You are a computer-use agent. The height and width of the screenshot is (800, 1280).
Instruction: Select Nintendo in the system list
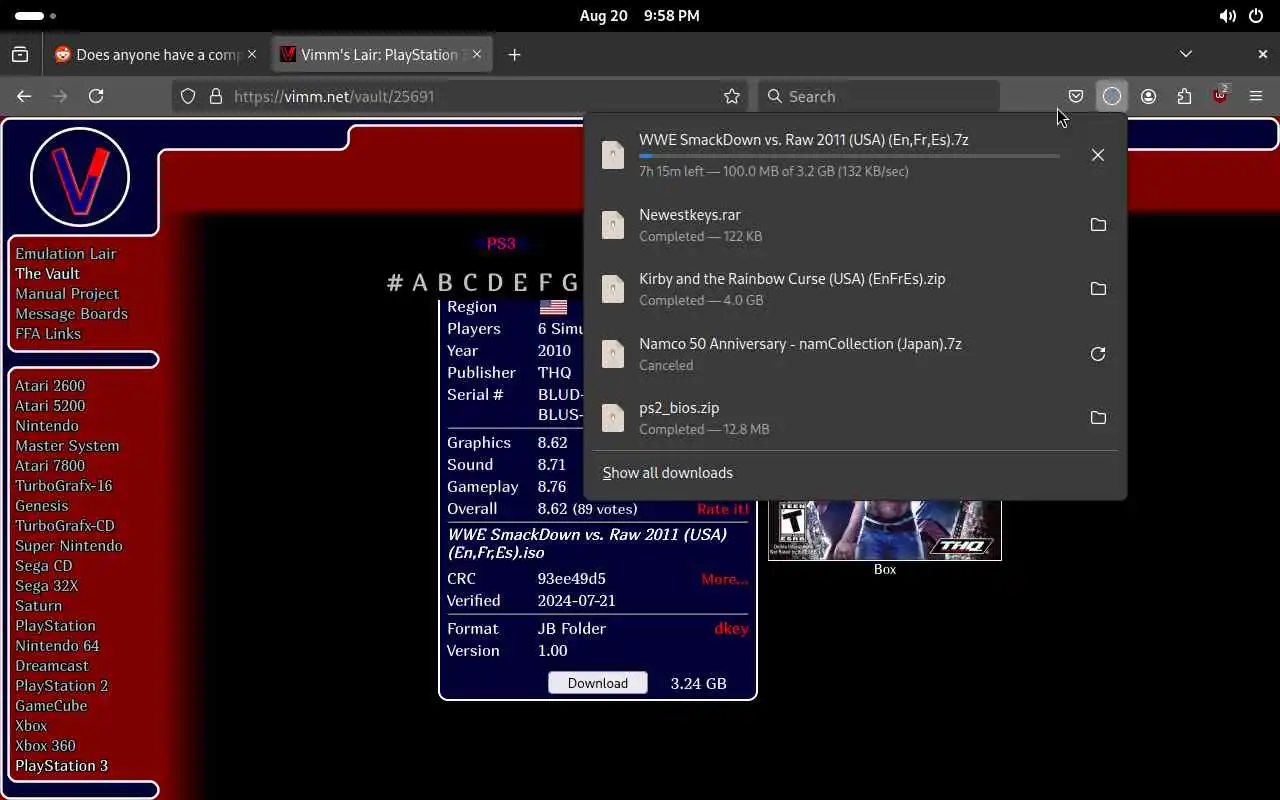47,426
